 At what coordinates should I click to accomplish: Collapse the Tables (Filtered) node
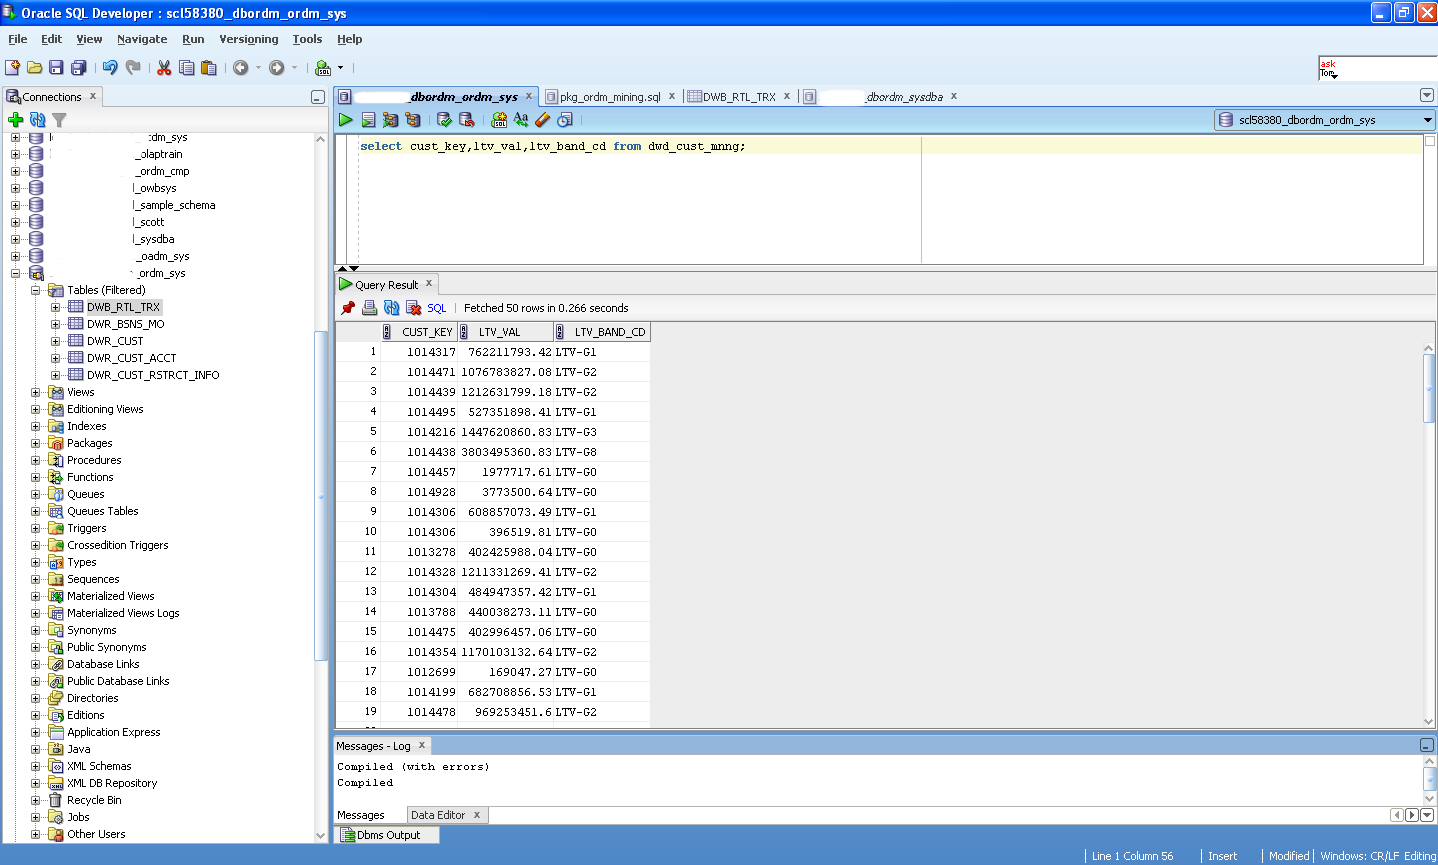36,290
